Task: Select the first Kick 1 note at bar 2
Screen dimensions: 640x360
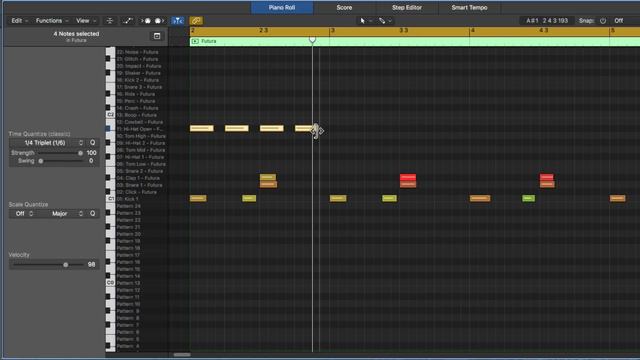Action: pos(198,198)
